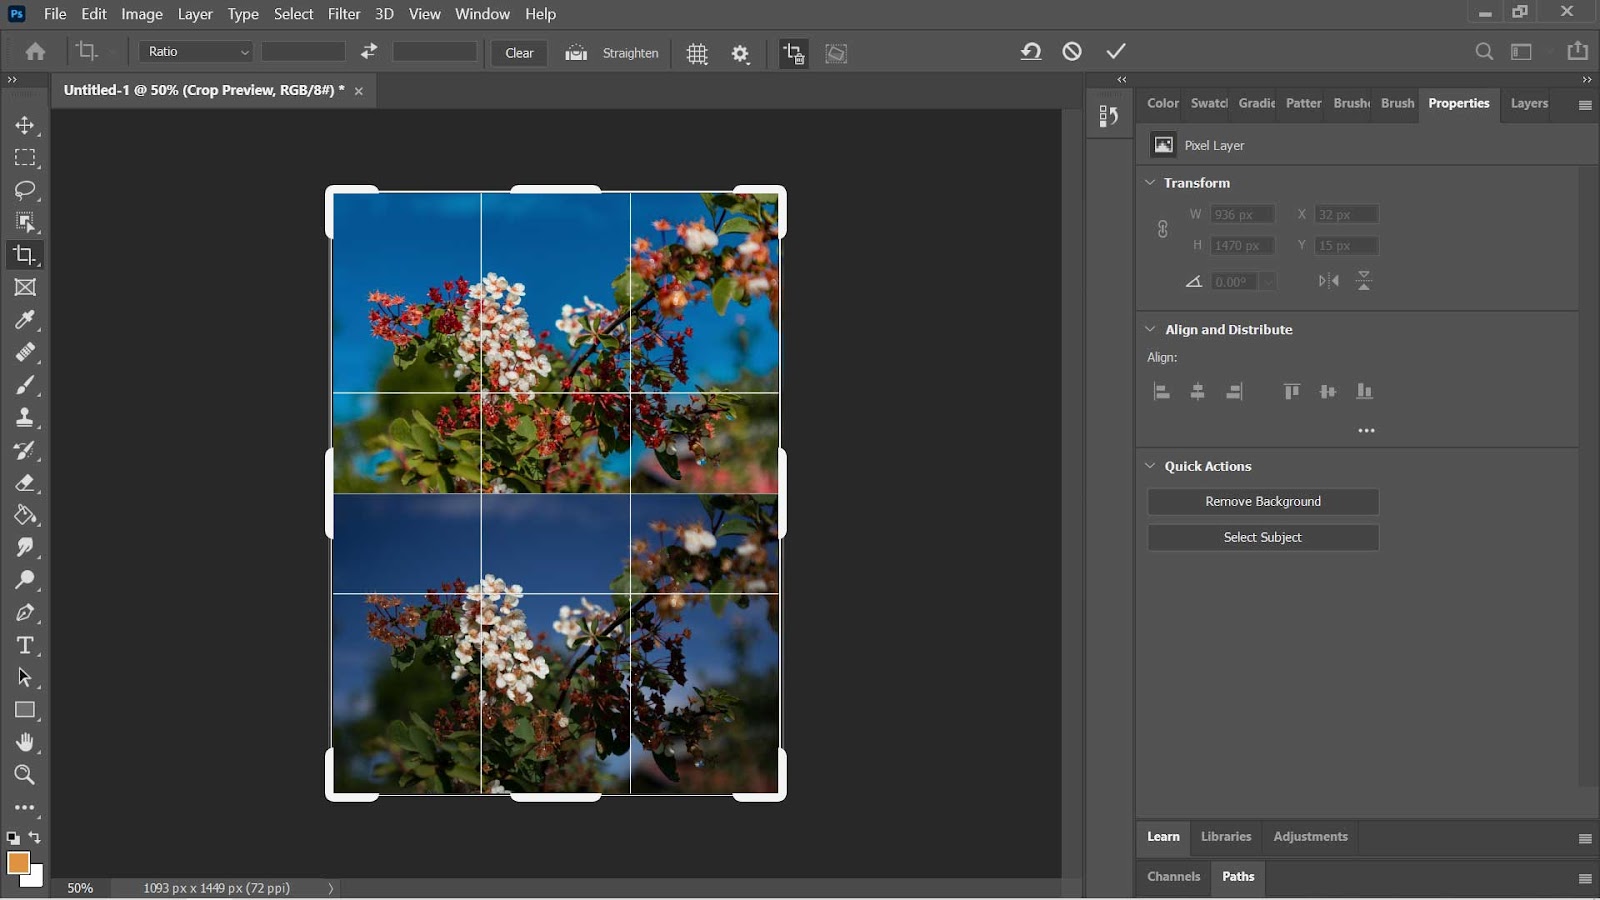Commit the crop with the checkmark
1600x900 pixels.
click(1116, 51)
